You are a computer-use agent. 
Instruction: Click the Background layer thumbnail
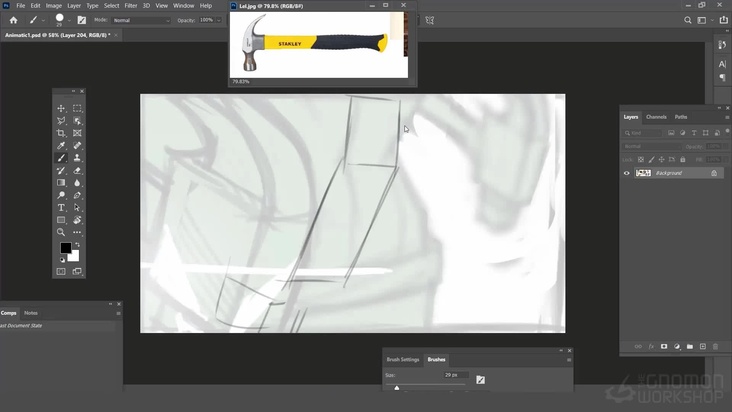coord(643,173)
